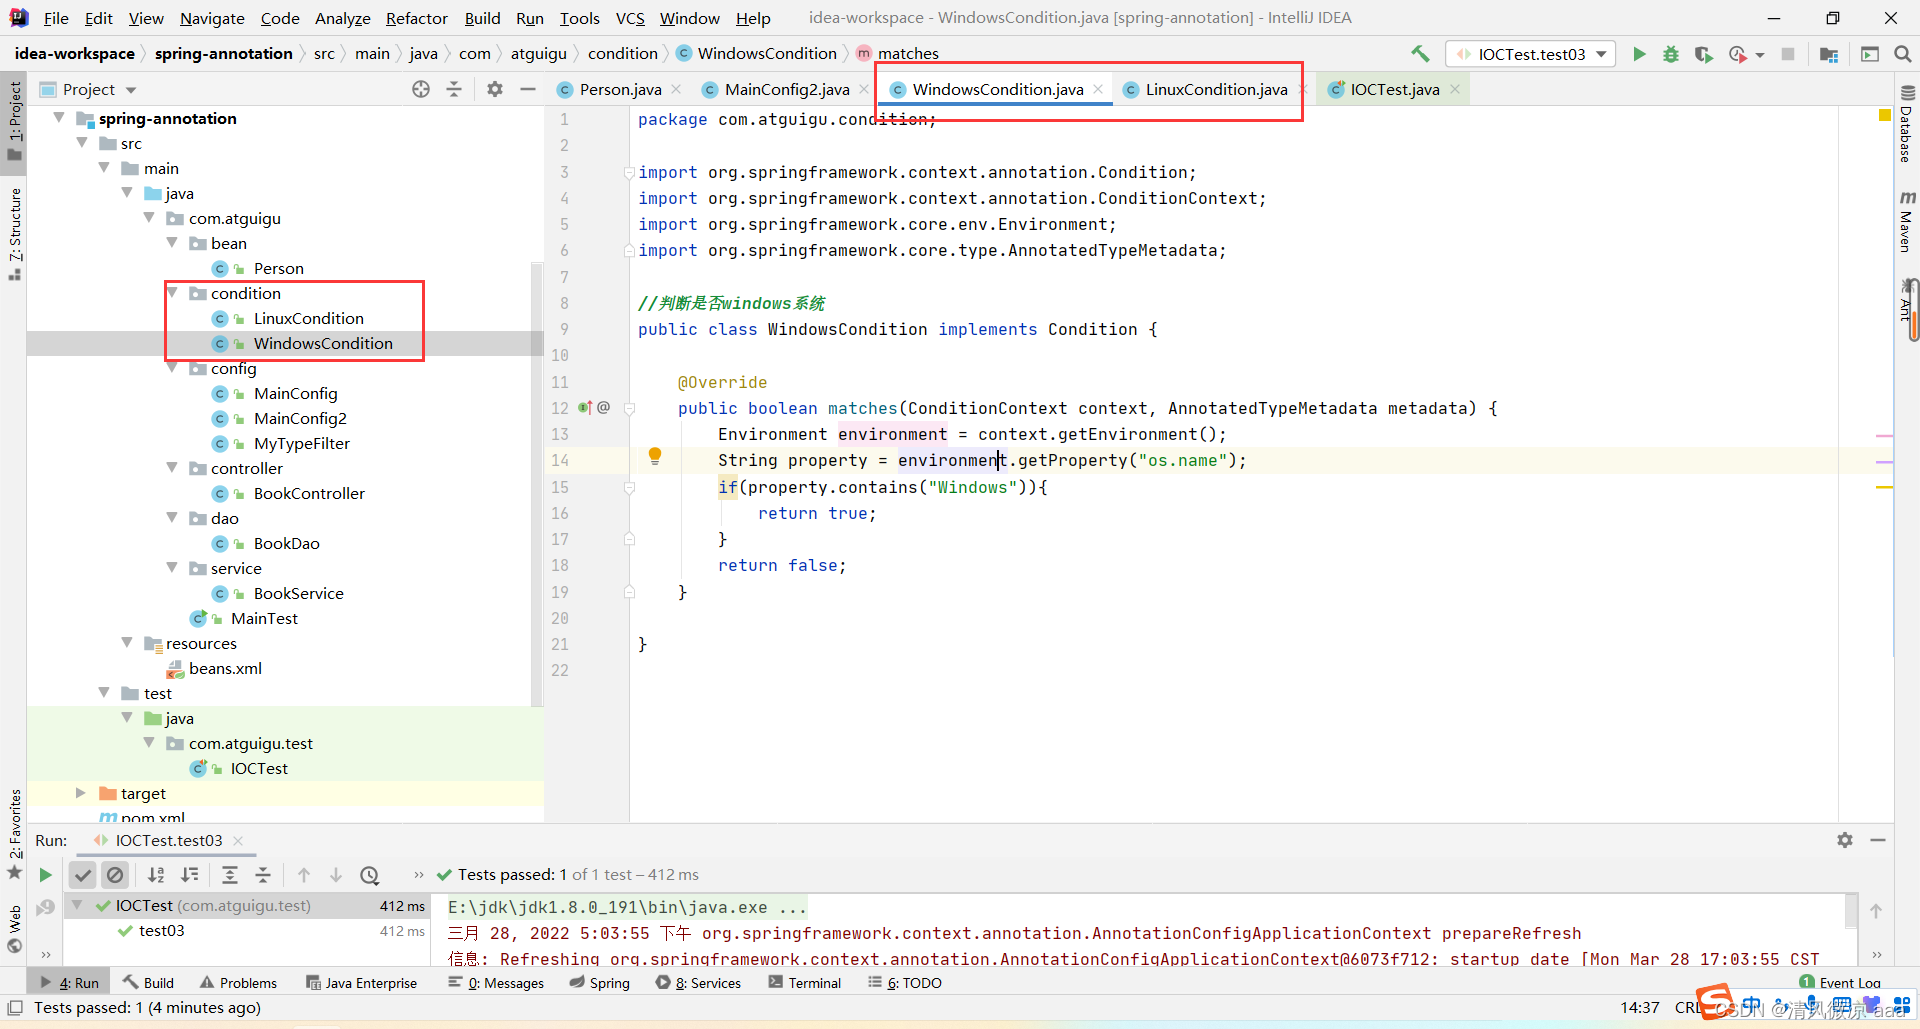The image size is (1920, 1029).
Task: Fold the matches method on line 12
Action: (x=630, y=408)
